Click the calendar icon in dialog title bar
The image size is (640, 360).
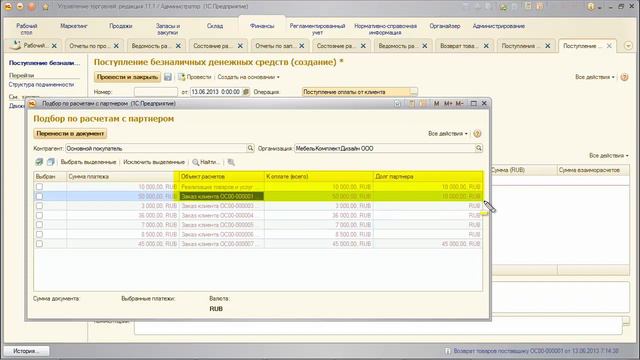423,104
